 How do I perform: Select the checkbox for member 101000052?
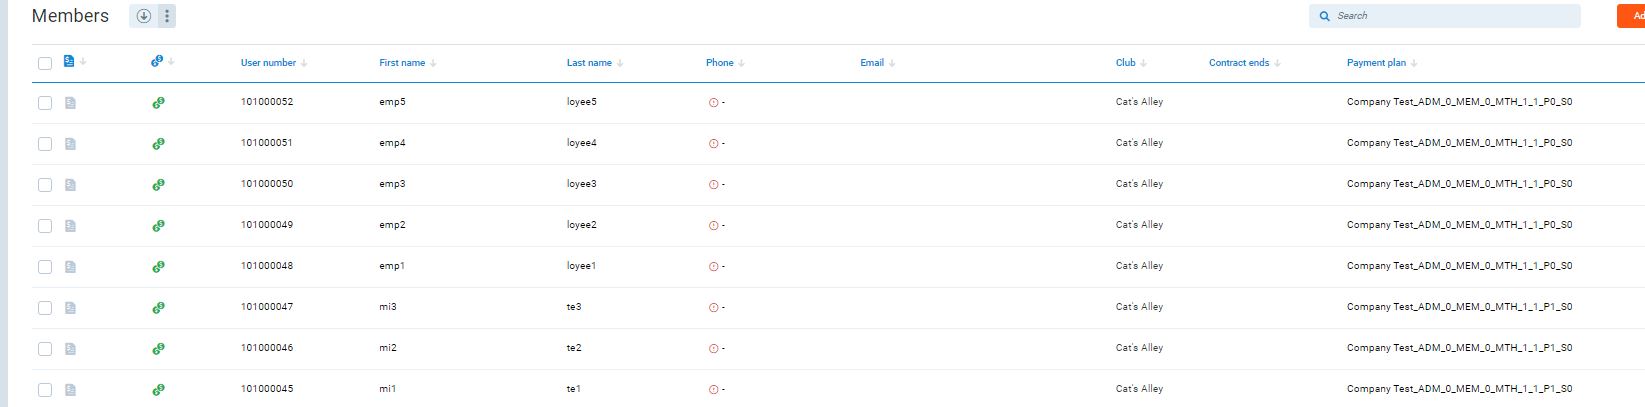45,103
